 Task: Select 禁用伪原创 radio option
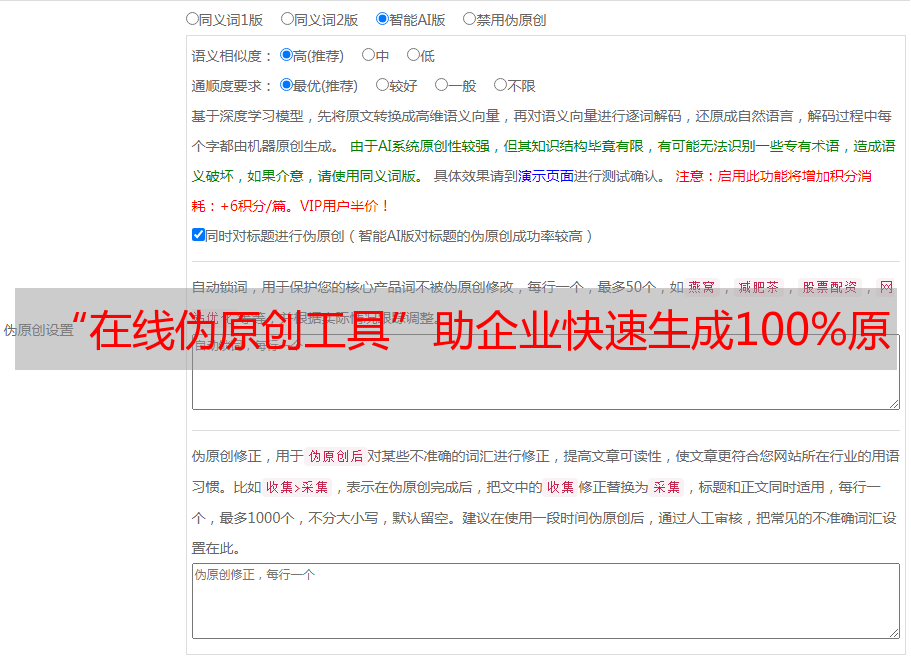469,19
